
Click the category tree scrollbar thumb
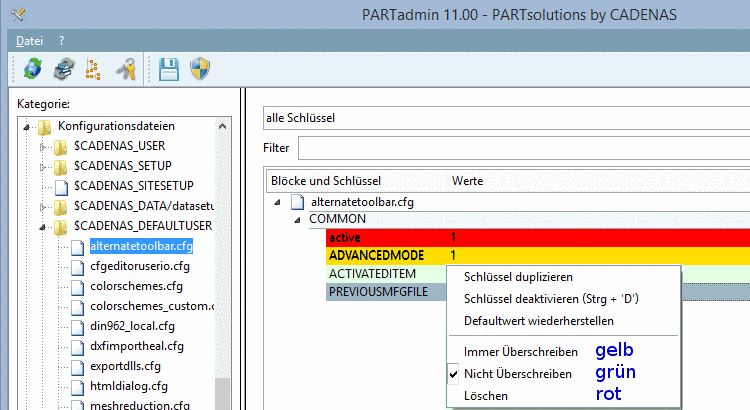(x=222, y=393)
